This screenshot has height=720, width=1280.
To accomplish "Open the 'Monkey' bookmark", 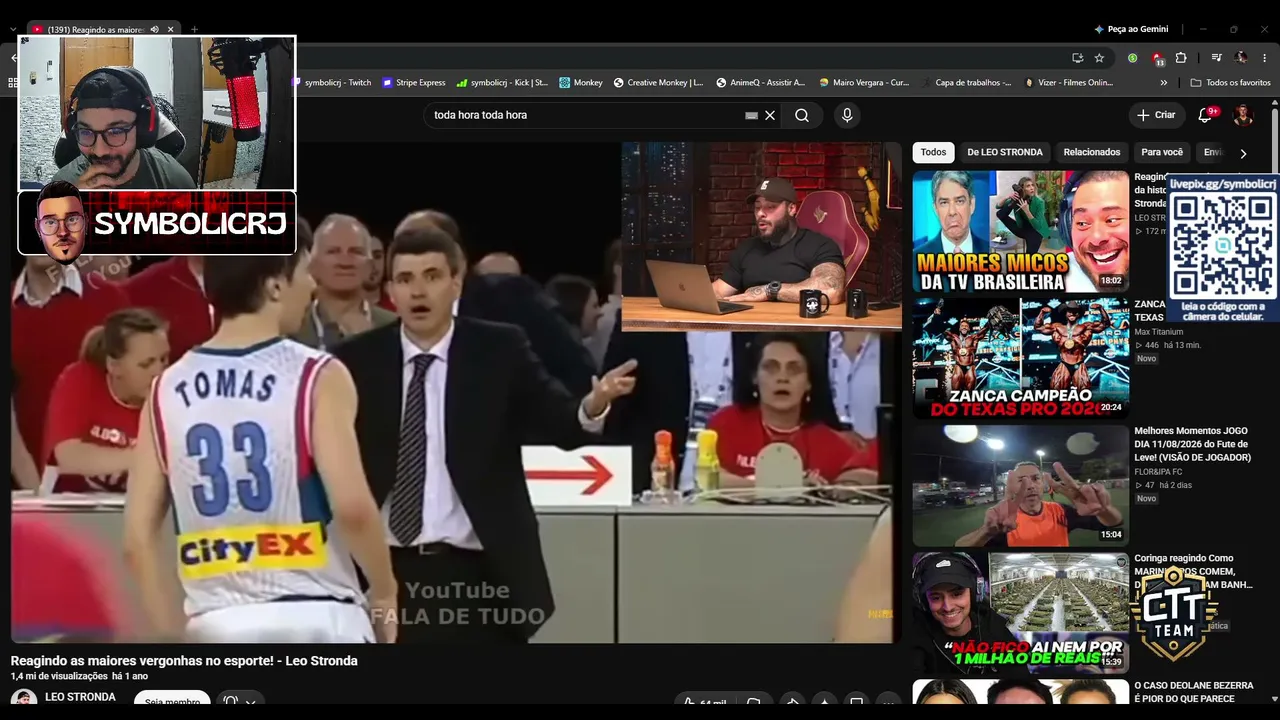I will pos(581,83).
